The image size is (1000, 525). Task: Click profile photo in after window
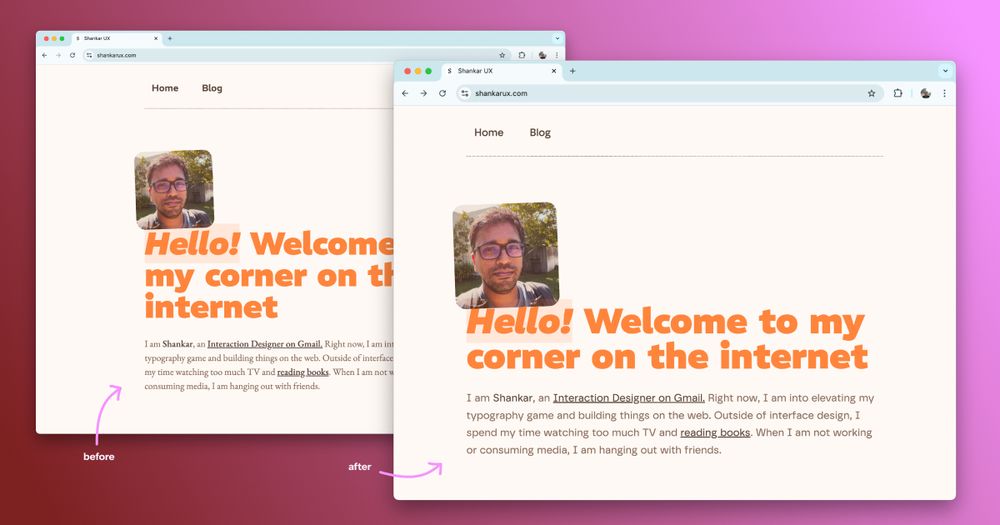pyautogui.click(x=506, y=255)
